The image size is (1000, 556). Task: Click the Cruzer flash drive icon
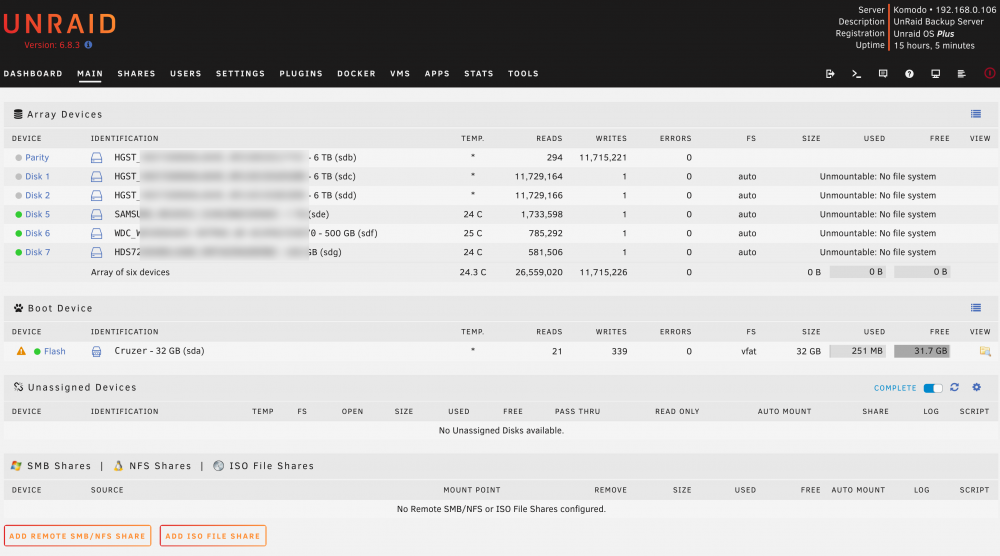click(x=96, y=351)
